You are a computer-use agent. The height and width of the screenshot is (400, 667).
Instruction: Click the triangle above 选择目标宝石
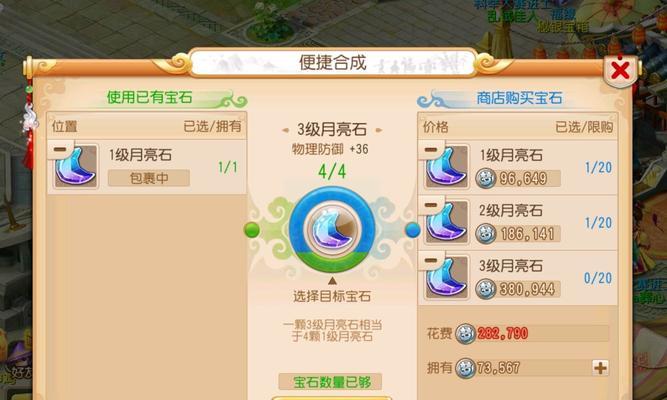click(332, 281)
